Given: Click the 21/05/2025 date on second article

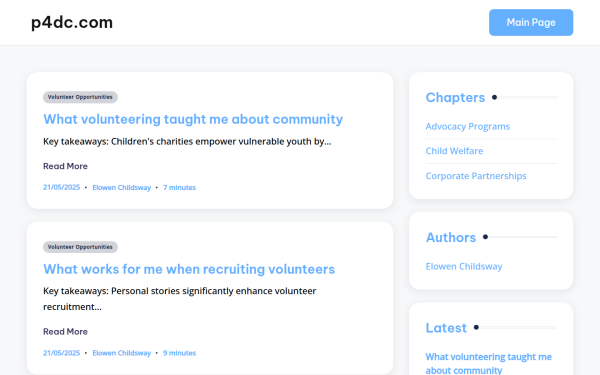Looking at the screenshot, I should tap(62, 353).
